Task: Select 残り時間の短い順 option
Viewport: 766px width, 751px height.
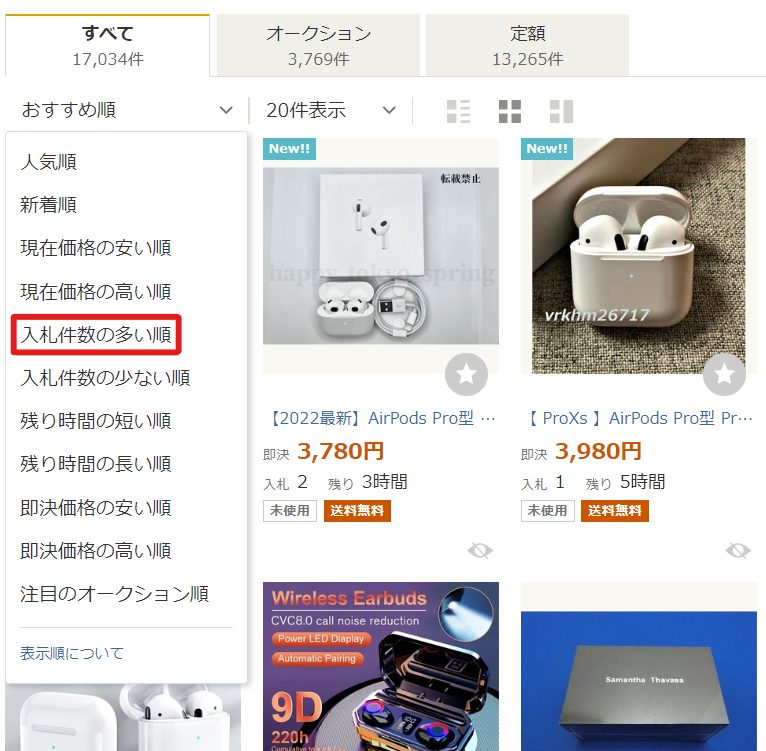Action: 96,421
